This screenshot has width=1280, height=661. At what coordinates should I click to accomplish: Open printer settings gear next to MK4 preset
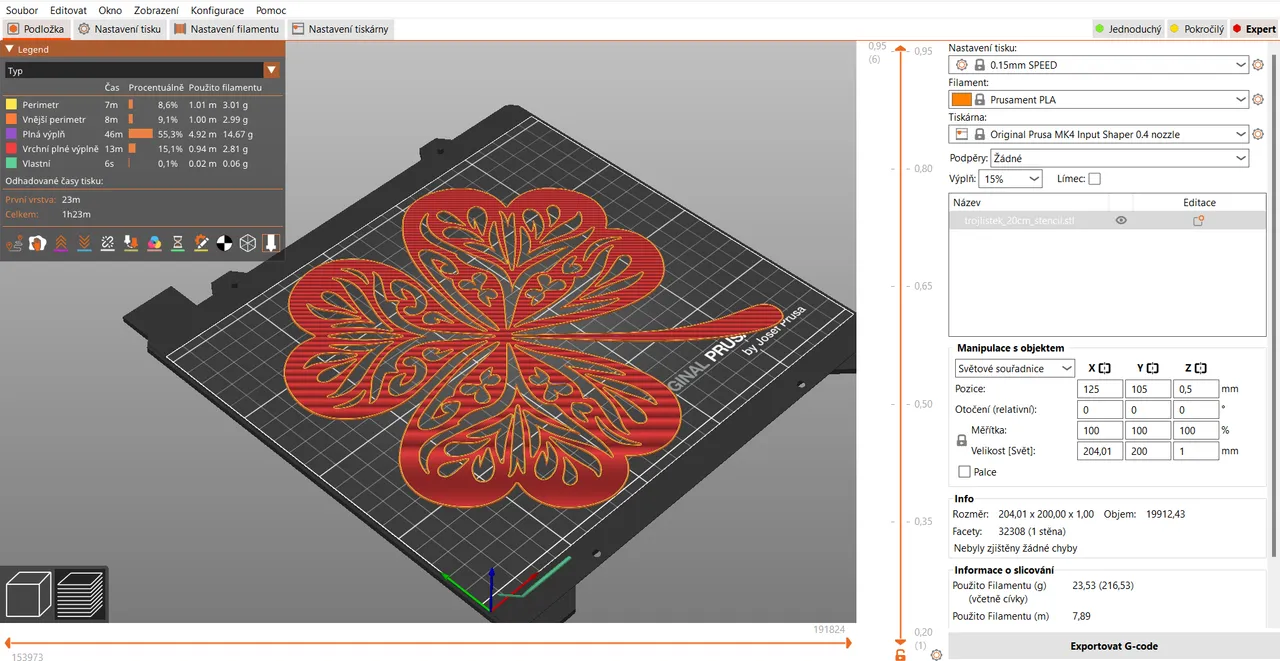click(x=1258, y=134)
